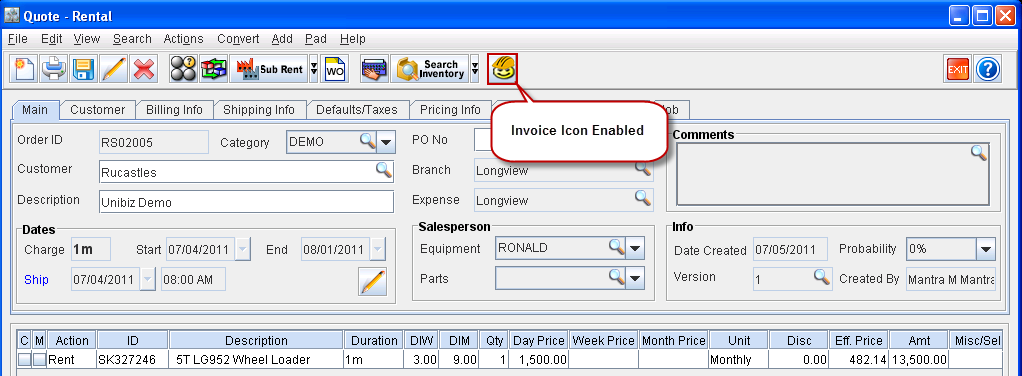The height and width of the screenshot is (376, 1022).
Task: Open the Pad menu
Action: coord(316,39)
